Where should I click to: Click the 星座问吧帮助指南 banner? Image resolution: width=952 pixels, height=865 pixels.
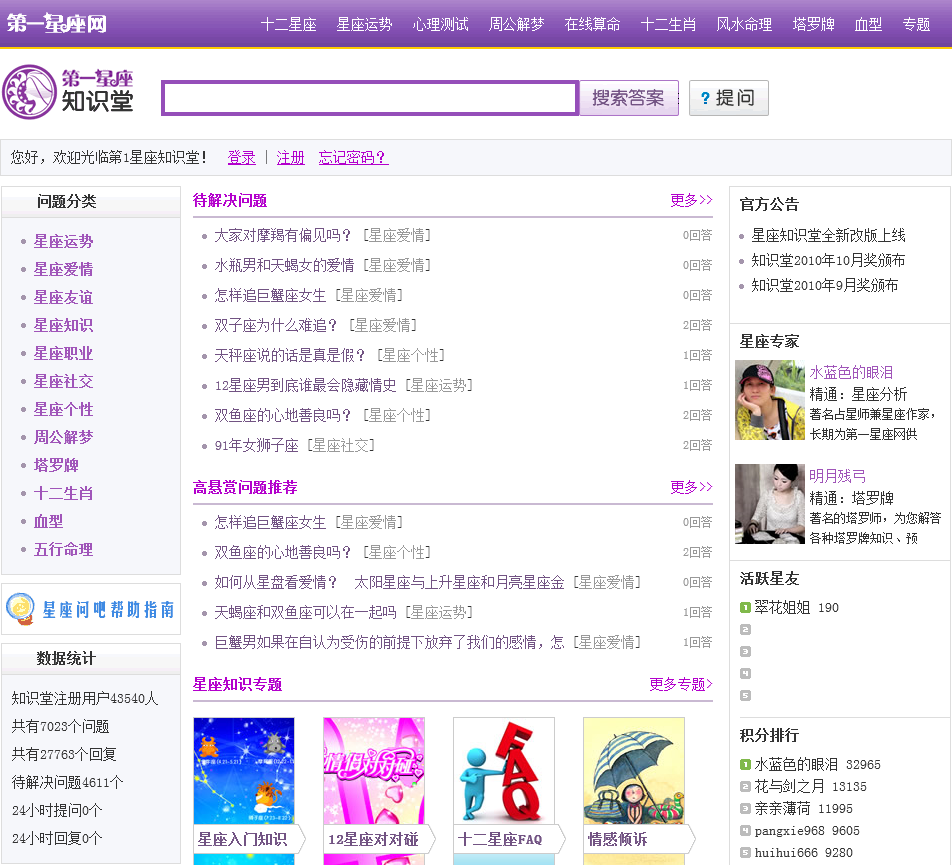click(91, 609)
